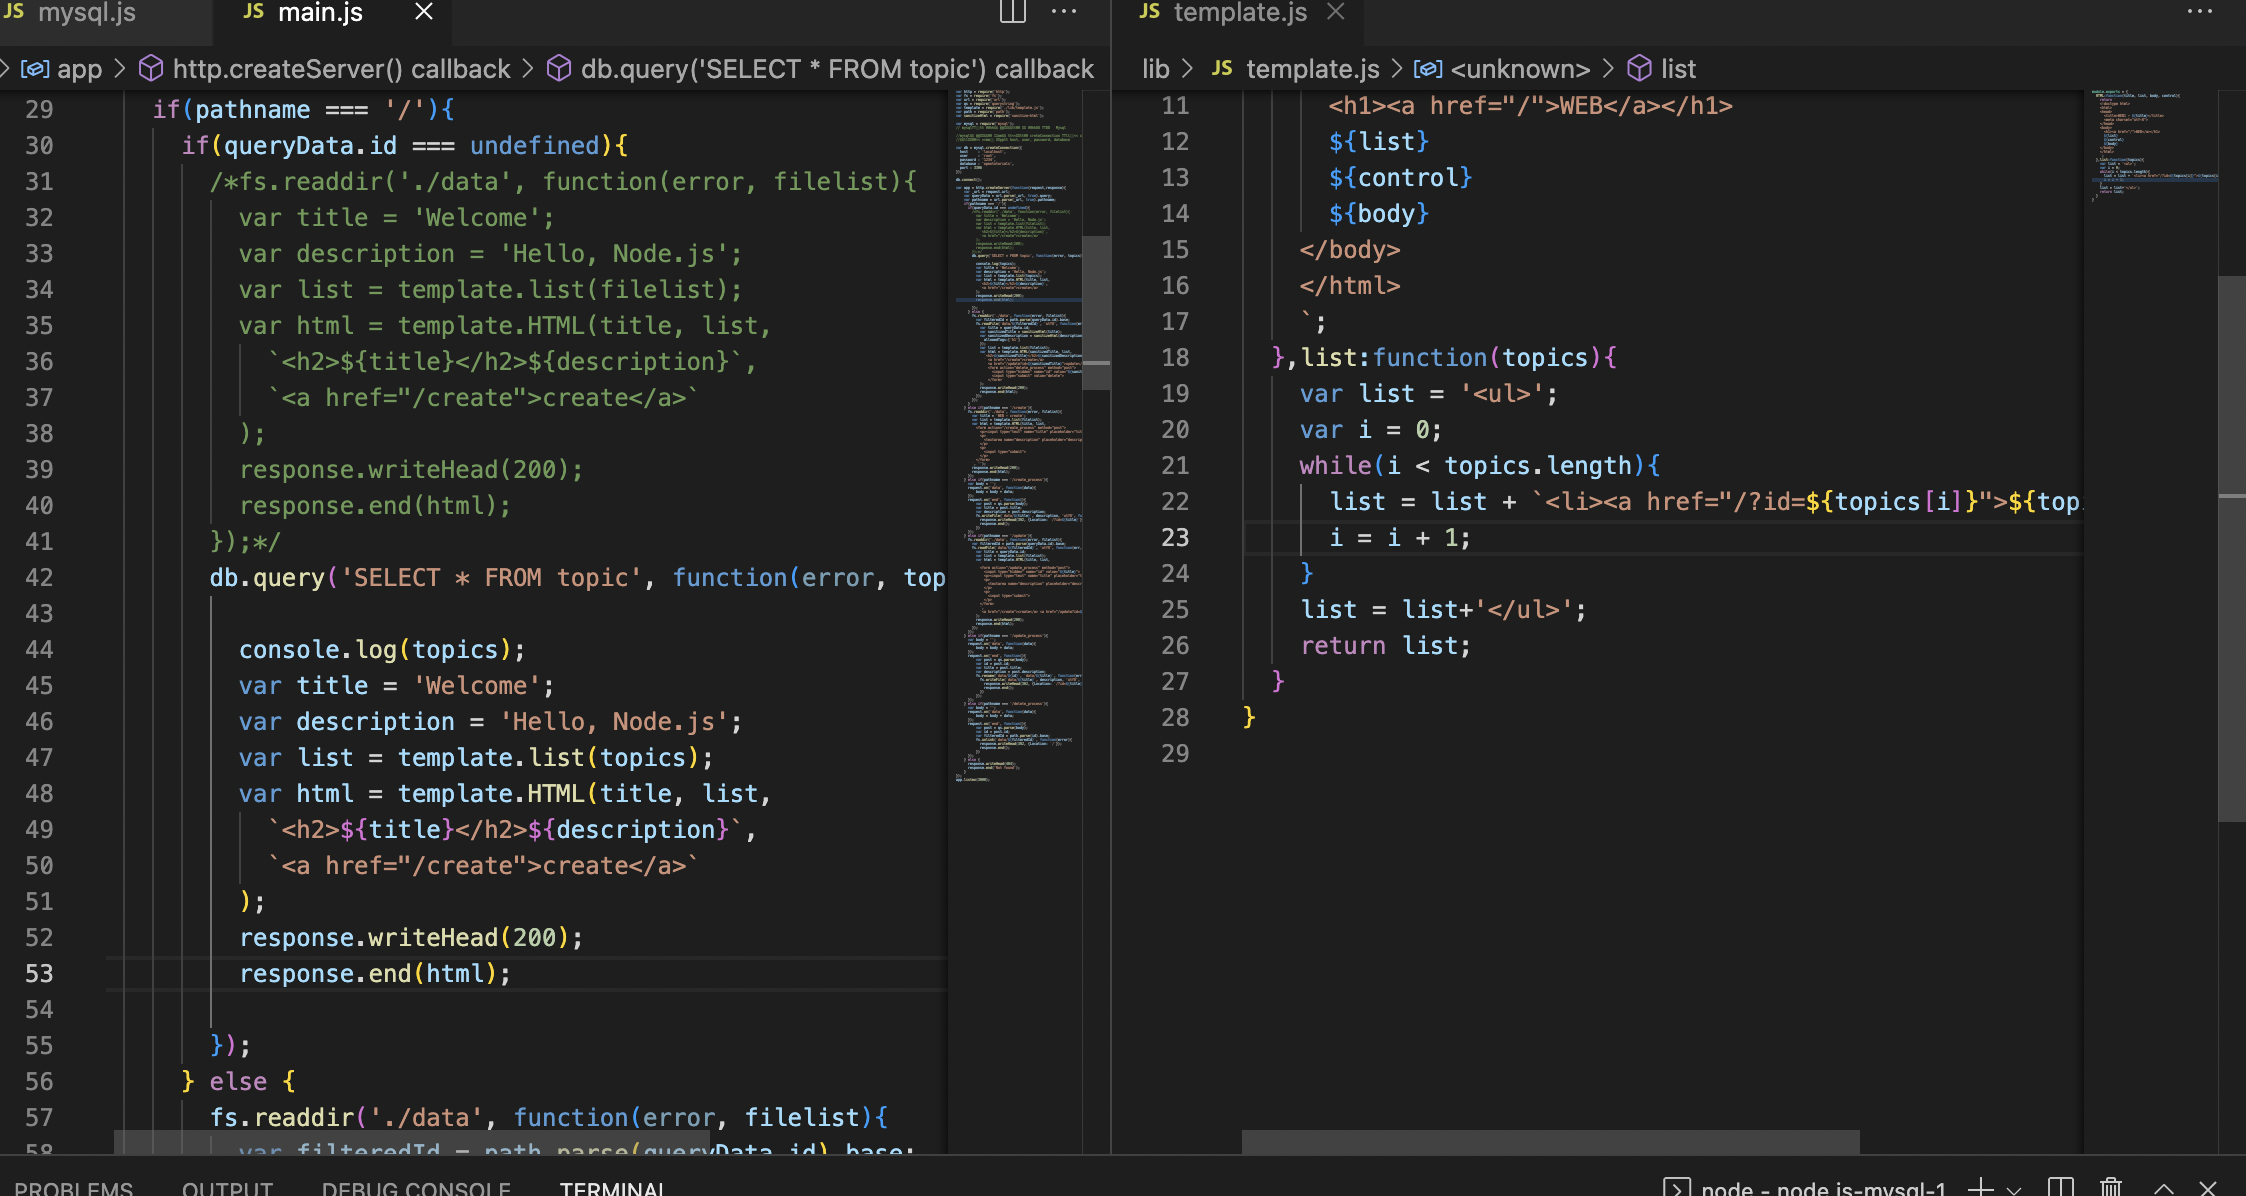
Task: Open the db.query callback breadcrumb
Action: click(x=820, y=69)
